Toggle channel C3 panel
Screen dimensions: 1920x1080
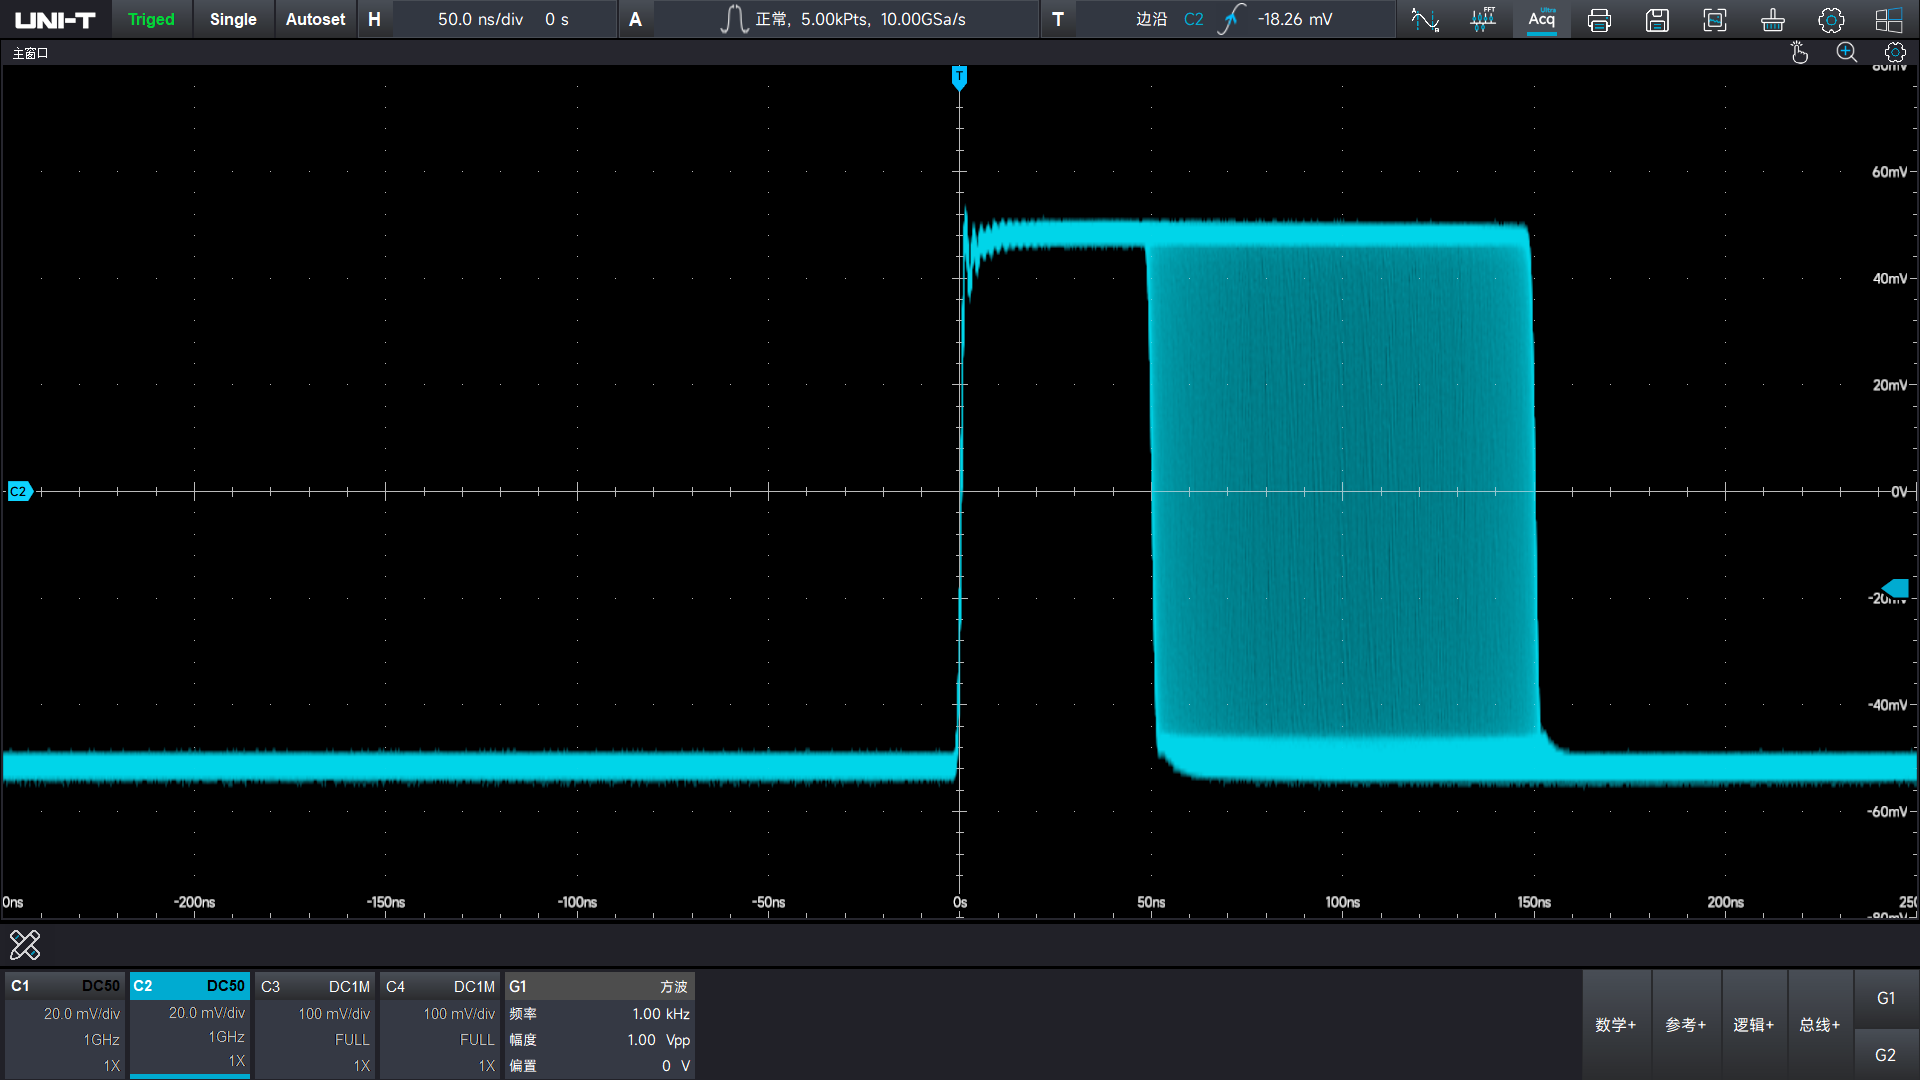tap(315, 1024)
